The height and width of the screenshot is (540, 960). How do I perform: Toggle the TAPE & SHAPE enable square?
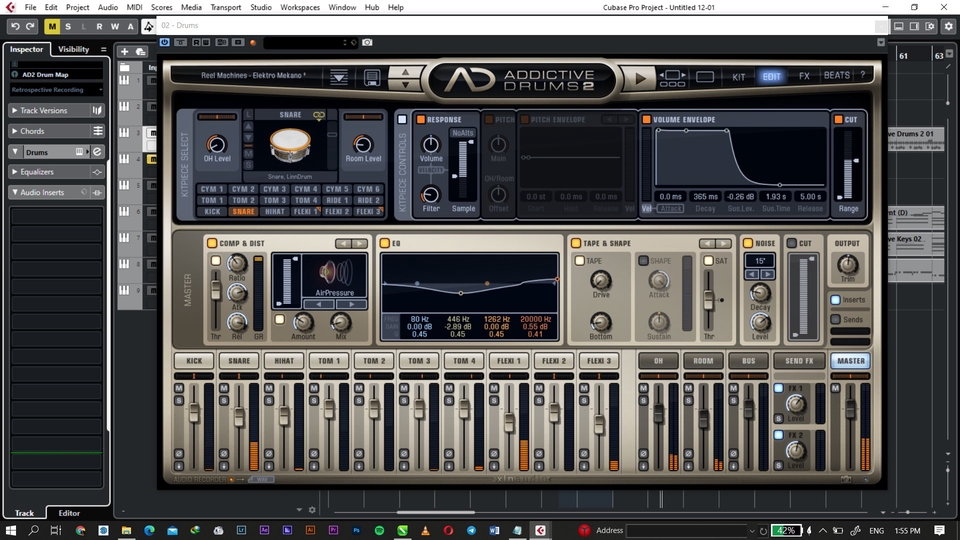coord(576,243)
